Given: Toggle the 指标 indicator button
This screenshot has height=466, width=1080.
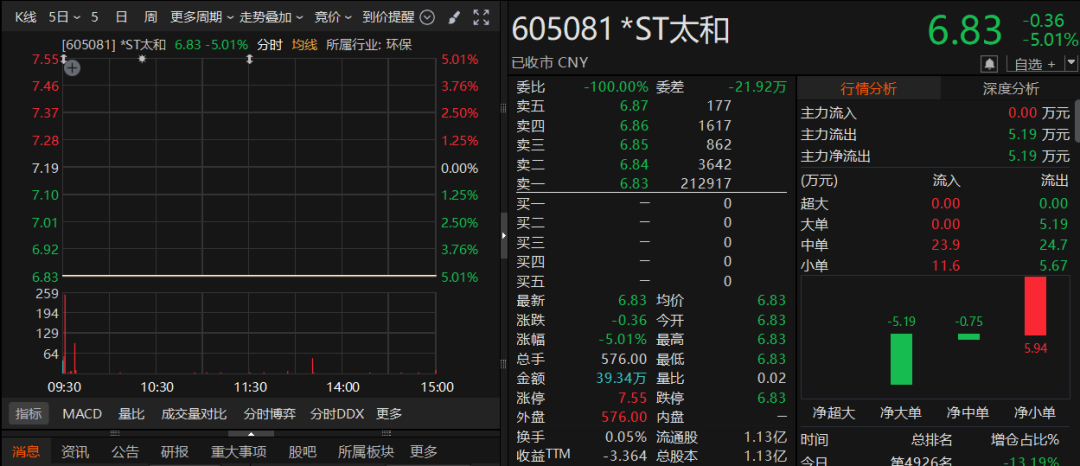Looking at the screenshot, I should [x=27, y=414].
